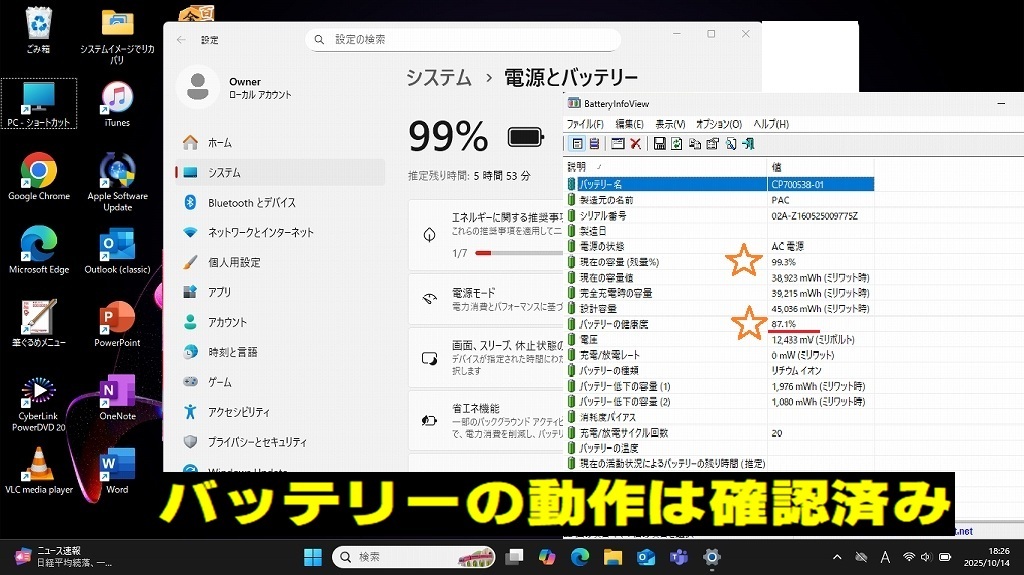Click the refresh icon in the BatteryInfoView toolbar
Viewport: 1024px width, 575px height.
[x=677, y=144]
